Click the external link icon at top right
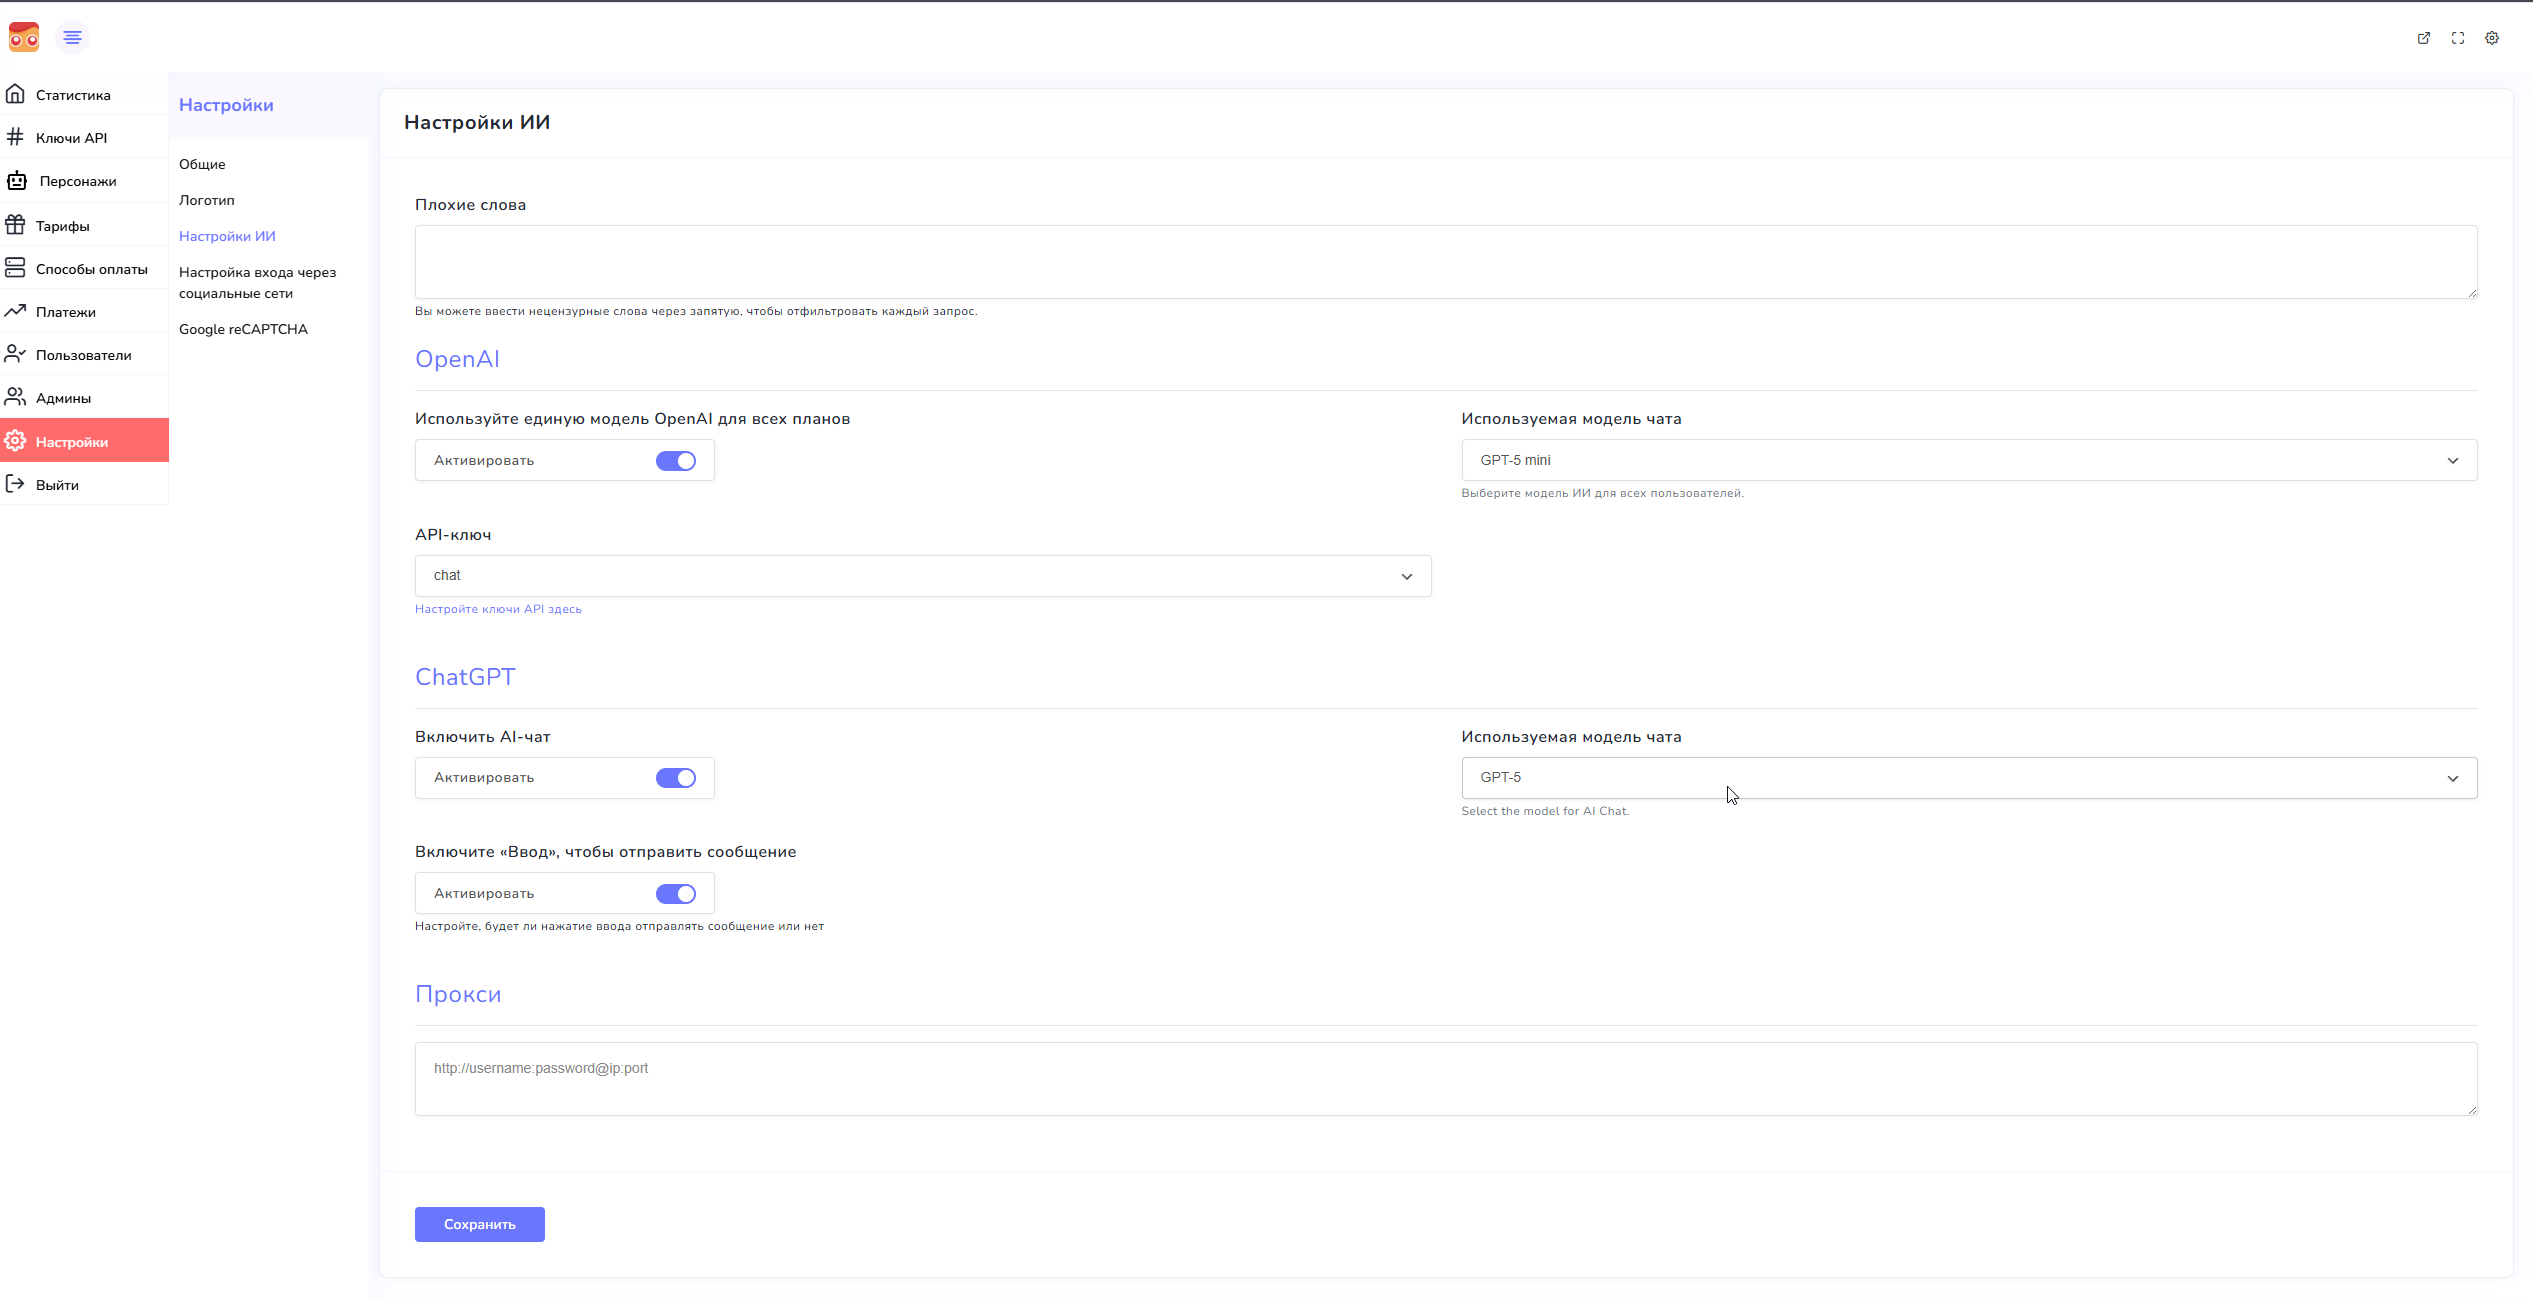This screenshot has height=1300, width=2533. (2423, 38)
